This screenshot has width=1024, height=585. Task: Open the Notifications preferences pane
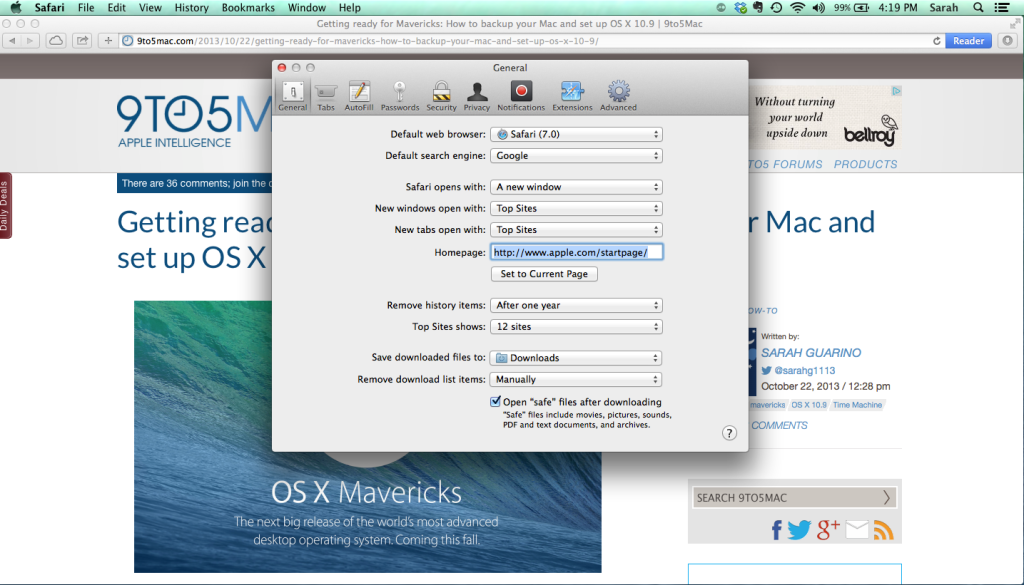pos(521,96)
